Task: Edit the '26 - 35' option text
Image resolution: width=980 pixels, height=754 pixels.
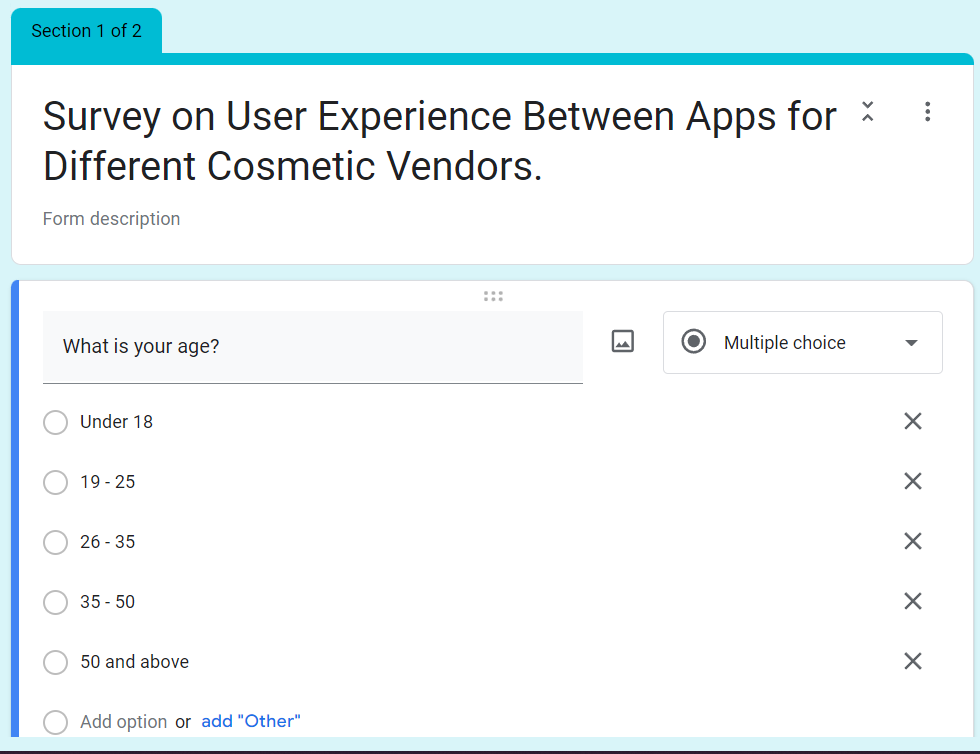Action: (x=108, y=542)
